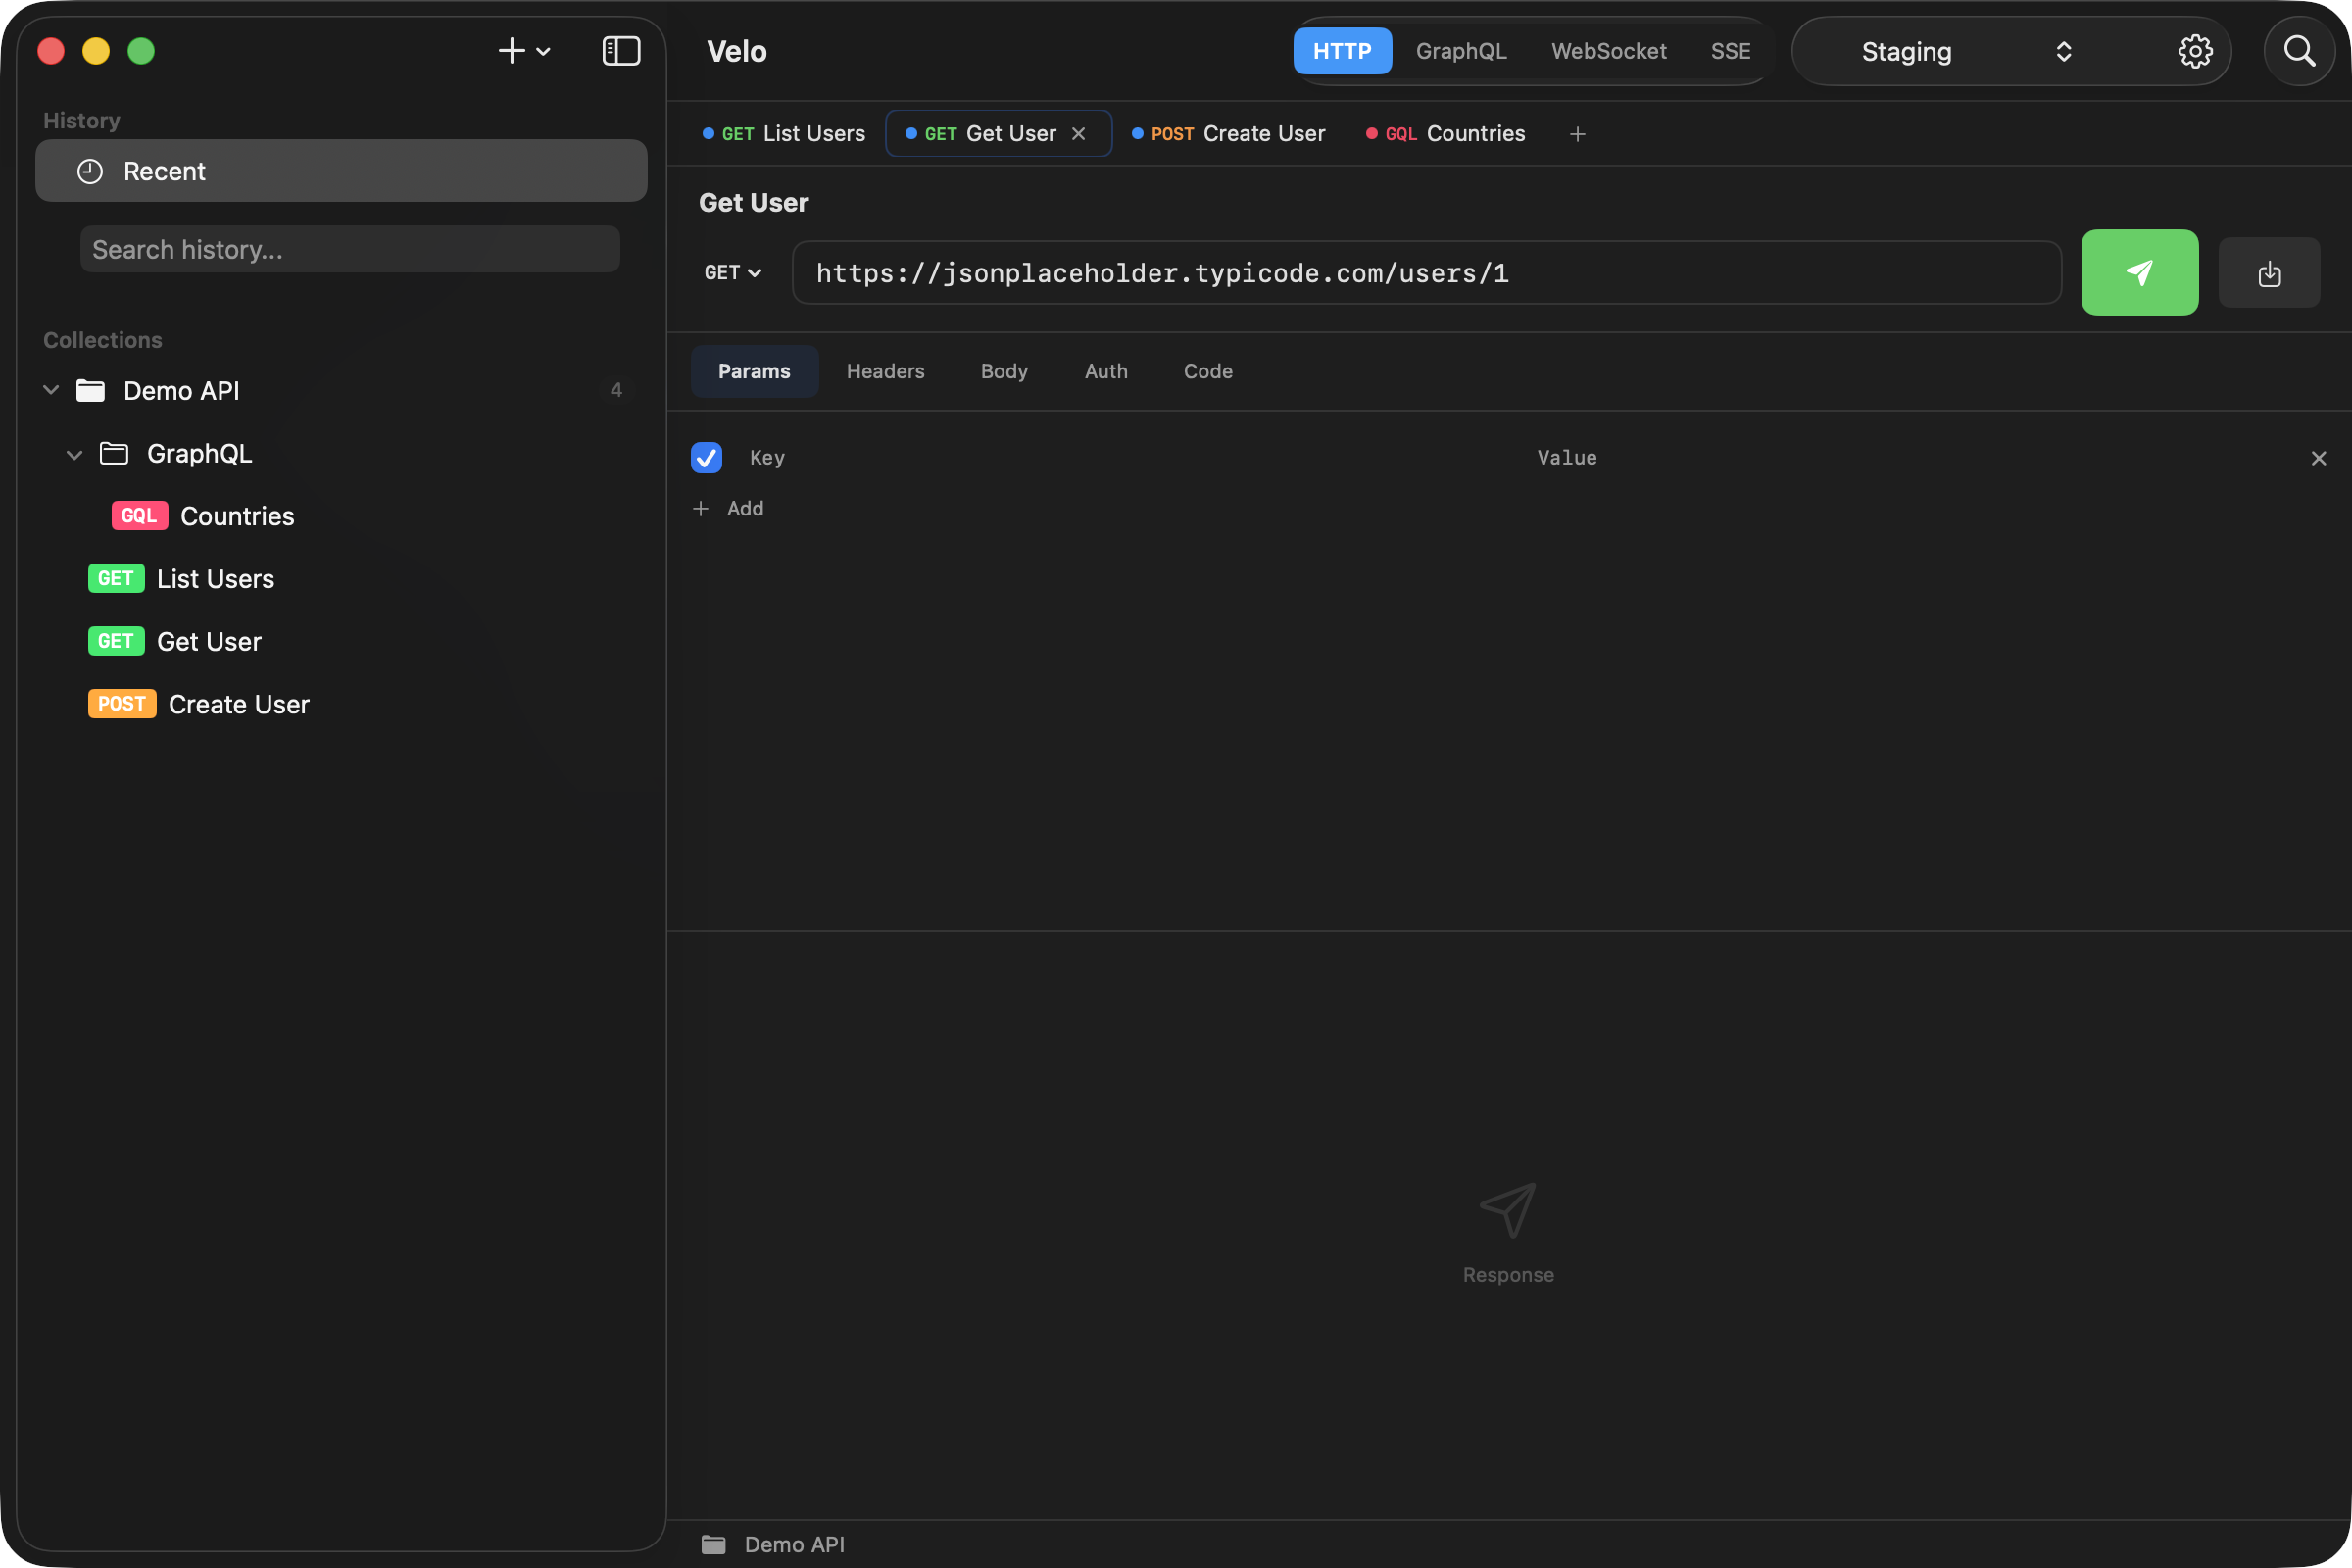Click Add to add a param
2352x1568 pixels.
click(728, 508)
